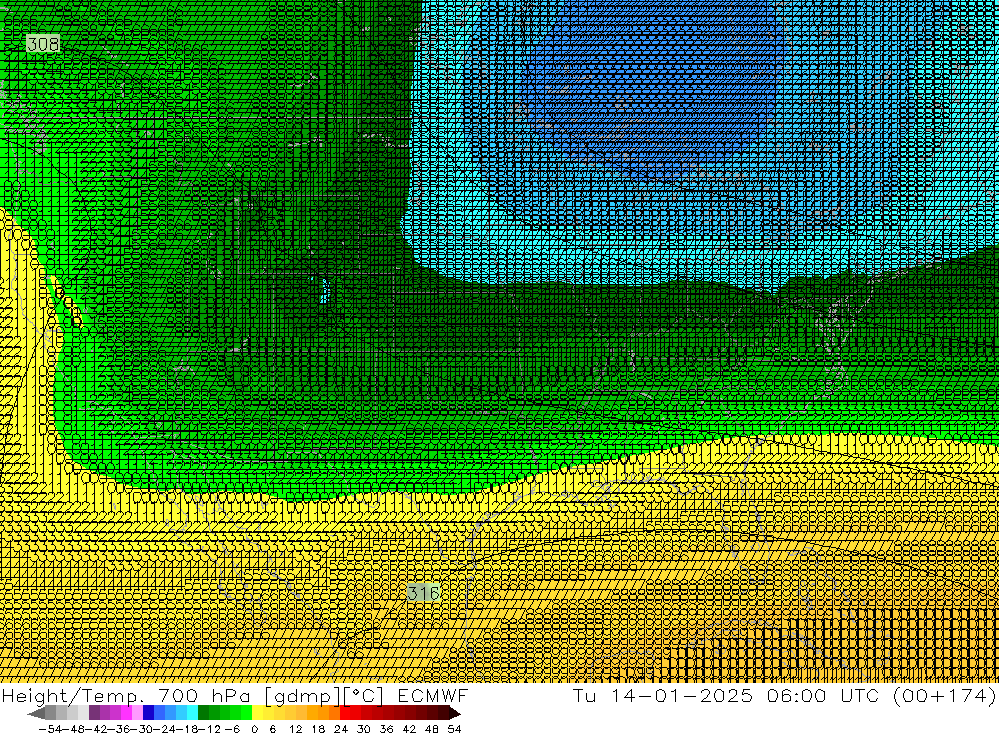Click the ECMWF model label

432,695
